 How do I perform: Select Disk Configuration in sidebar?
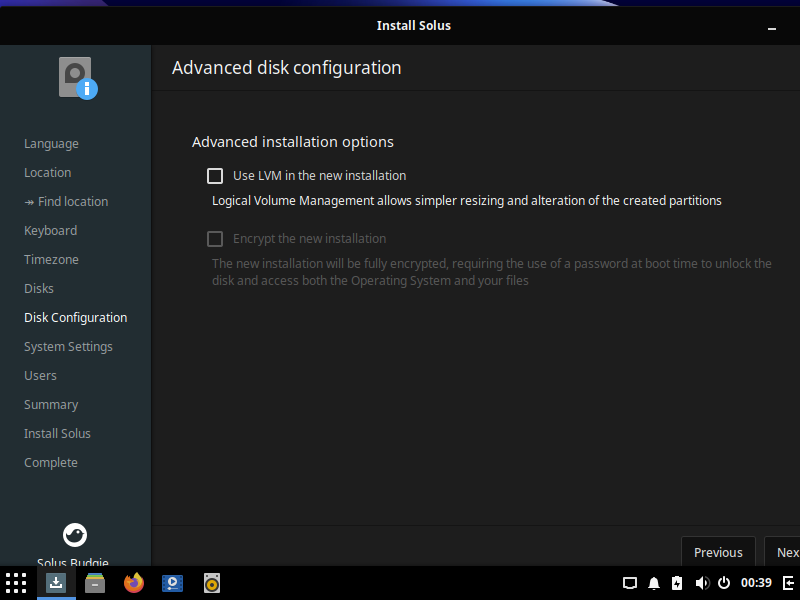pyautogui.click(x=76, y=318)
